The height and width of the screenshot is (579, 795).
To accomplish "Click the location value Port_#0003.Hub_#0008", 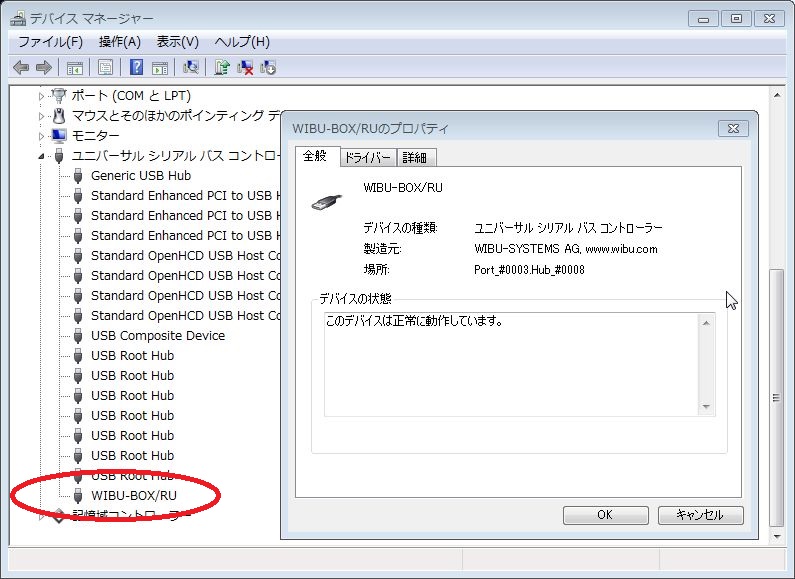I will click(x=529, y=270).
